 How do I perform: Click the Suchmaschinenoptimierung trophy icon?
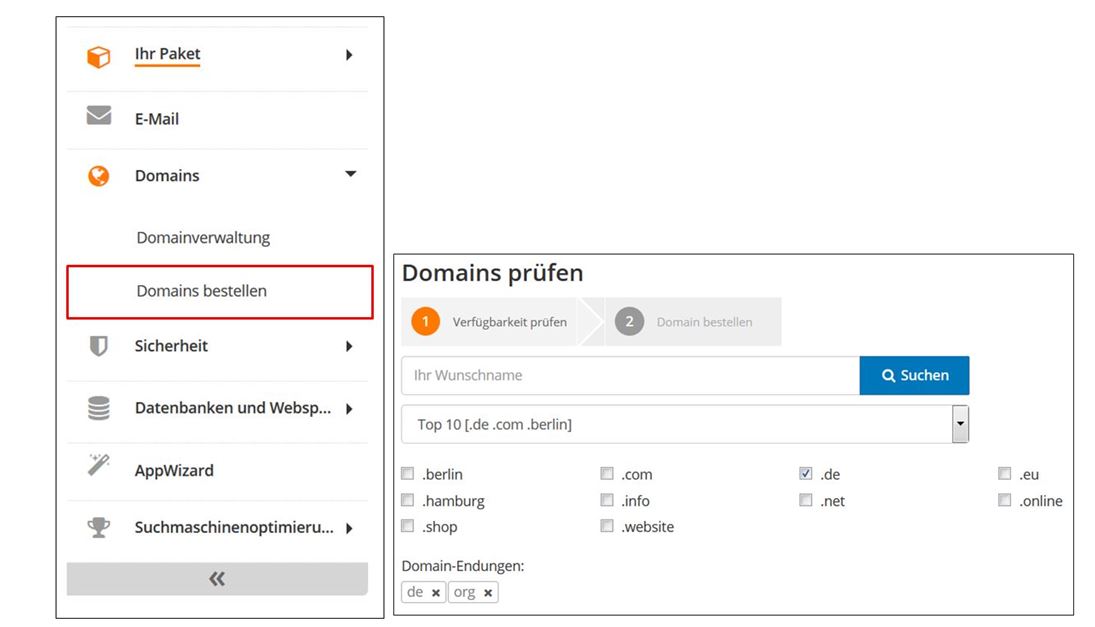point(98,527)
